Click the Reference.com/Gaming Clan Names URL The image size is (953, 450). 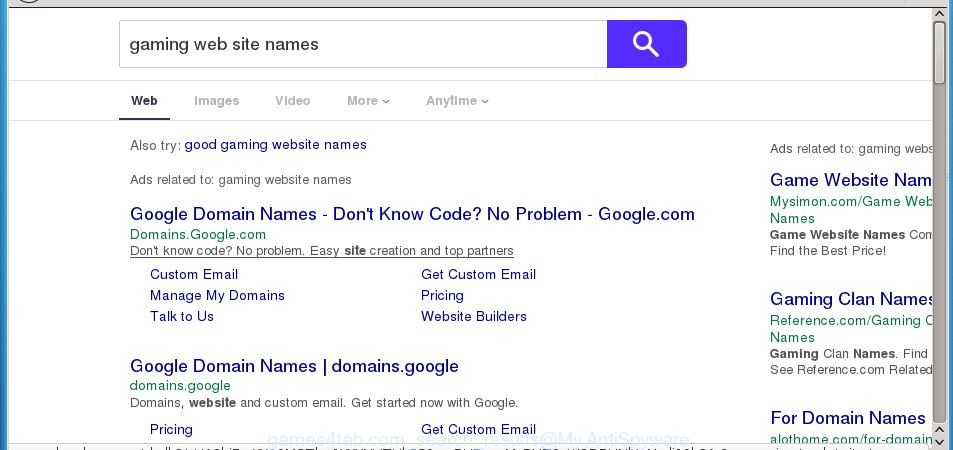pos(850,329)
